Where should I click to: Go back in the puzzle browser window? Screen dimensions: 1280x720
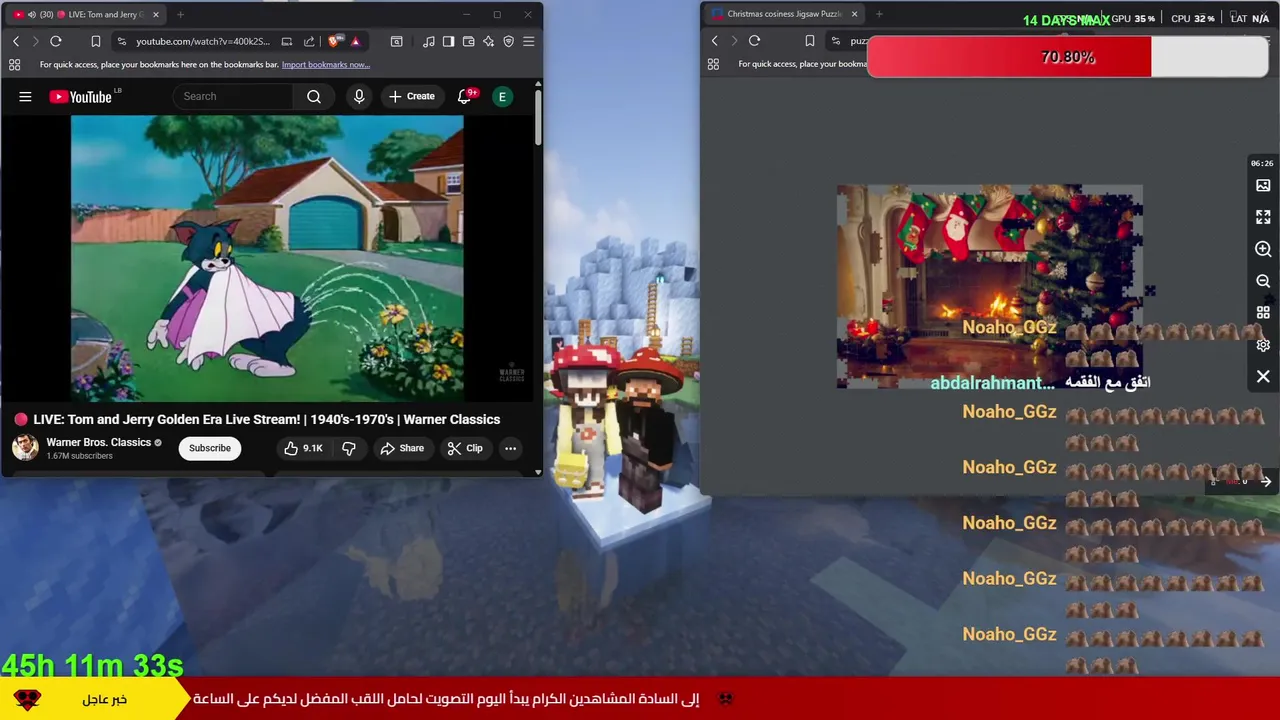[x=714, y=40]
